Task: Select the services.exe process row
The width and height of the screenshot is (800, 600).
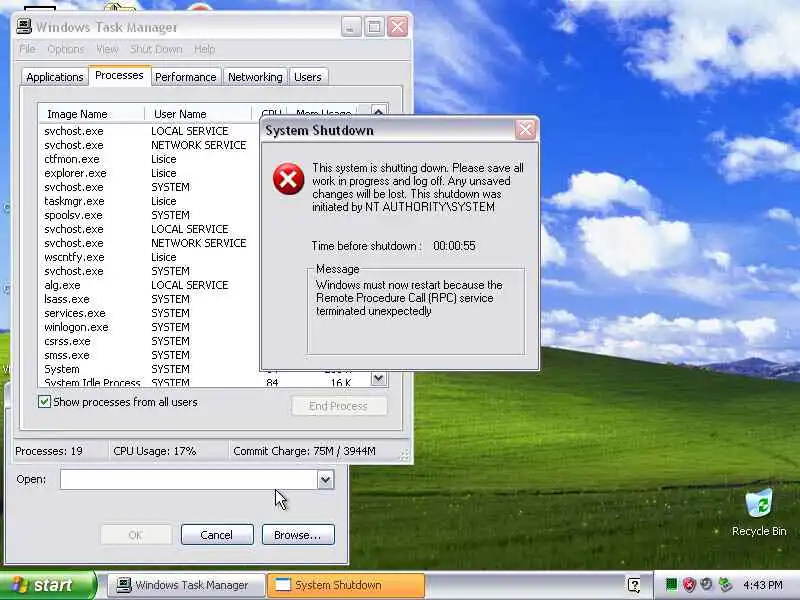Action: pos(148,313)
